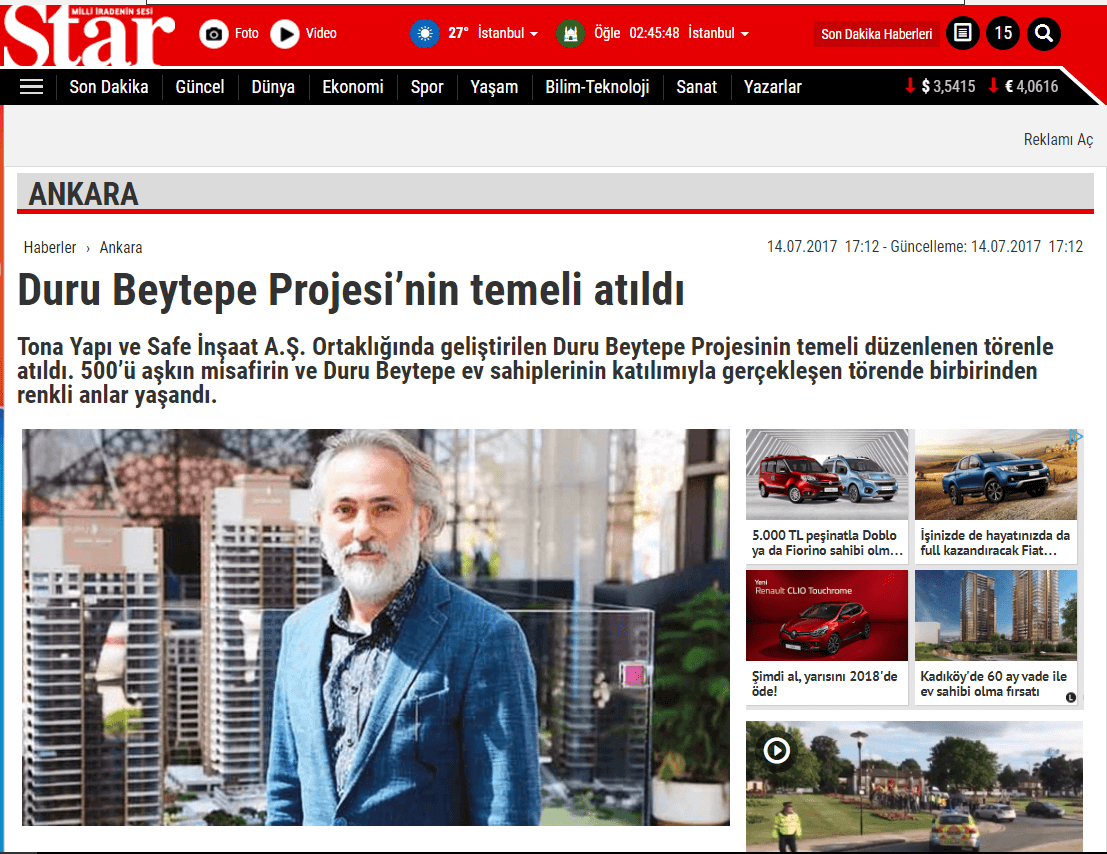This screenshot has width=1107, height=854.
Task: Click the Son Dakika Haberleri button
Action: click(x=876, y=34)
